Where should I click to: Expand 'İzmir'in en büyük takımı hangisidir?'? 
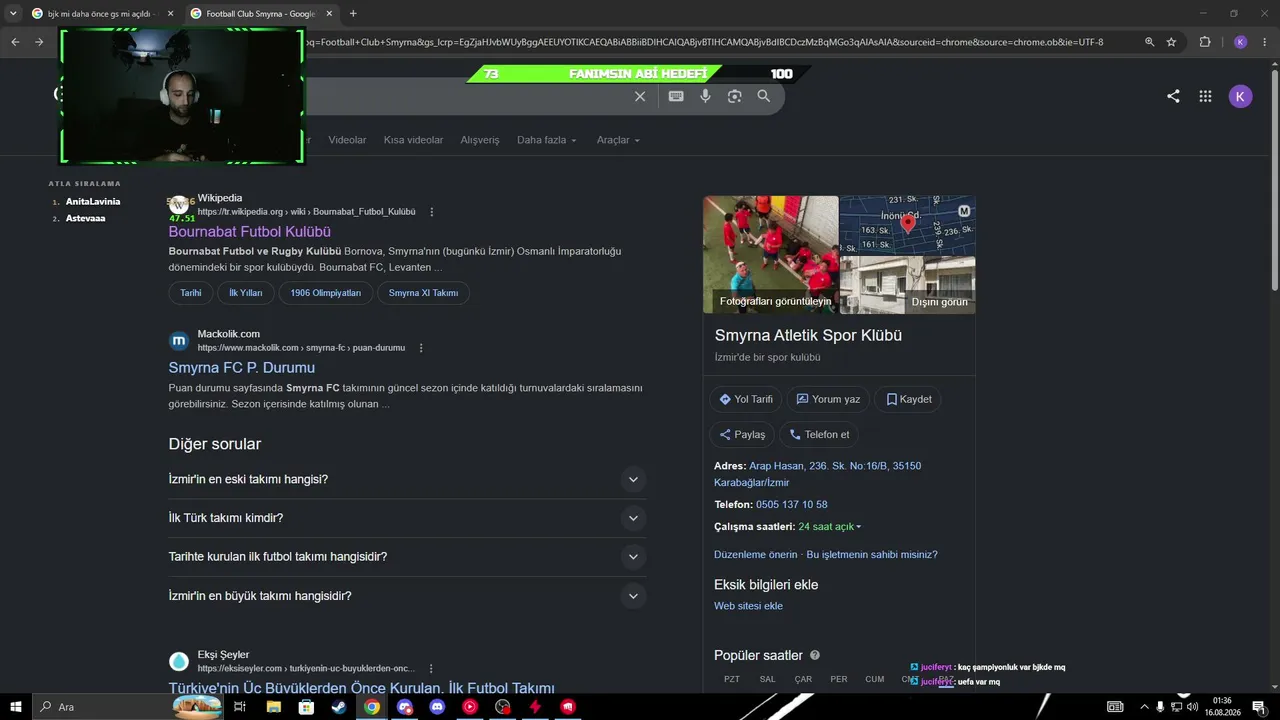tap(407, 596)
